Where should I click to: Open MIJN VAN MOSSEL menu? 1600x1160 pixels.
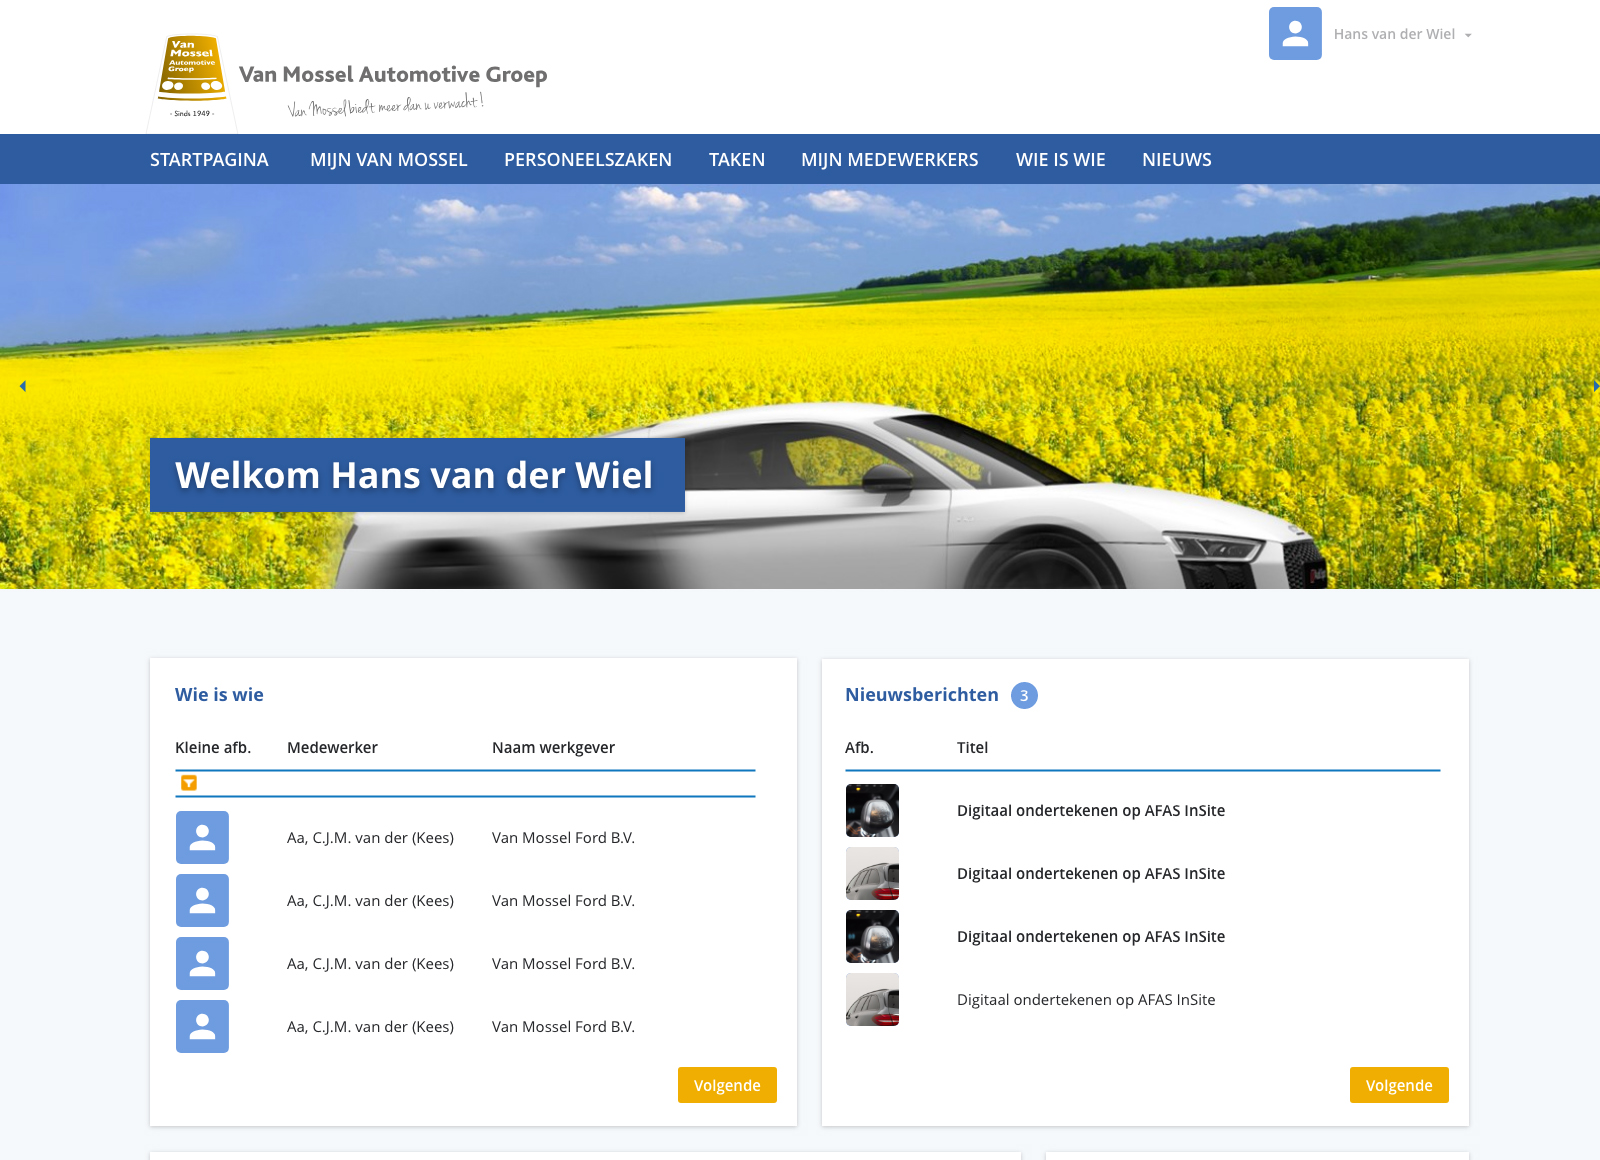(389, 160)
